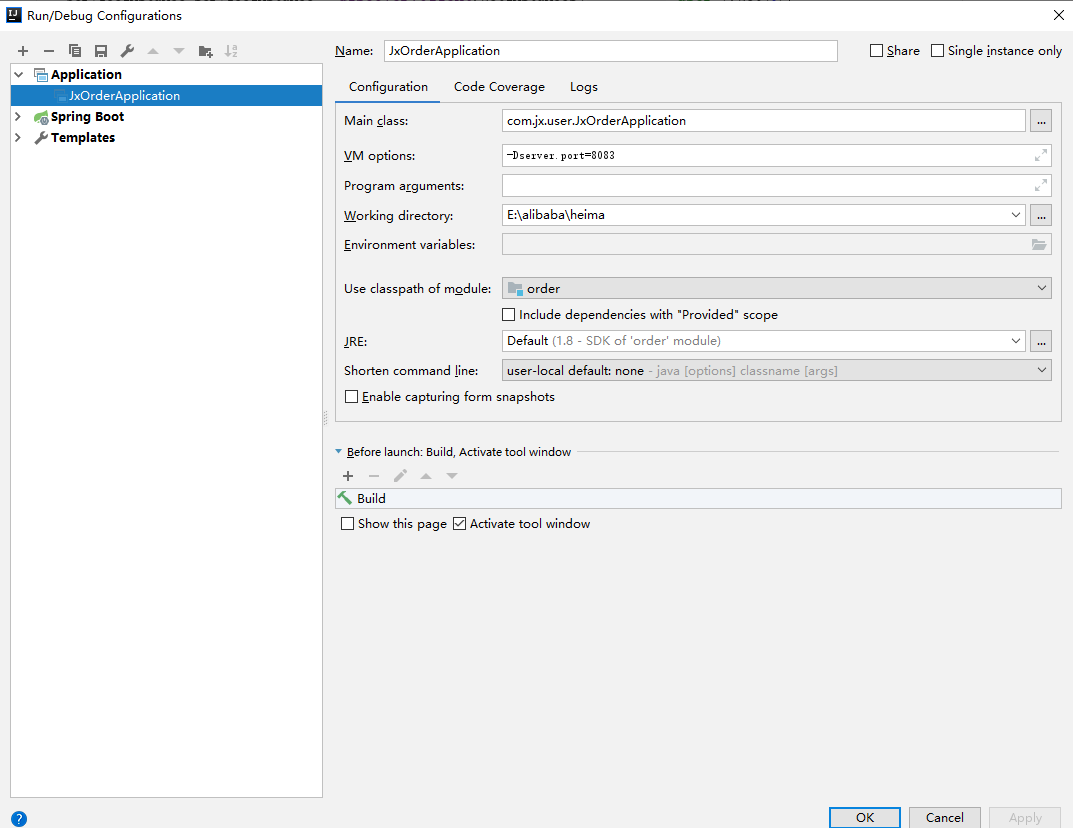Select JxOrderApplication in configurations tree
Viewport: 1073px width, 828px height.
[166, 96]
